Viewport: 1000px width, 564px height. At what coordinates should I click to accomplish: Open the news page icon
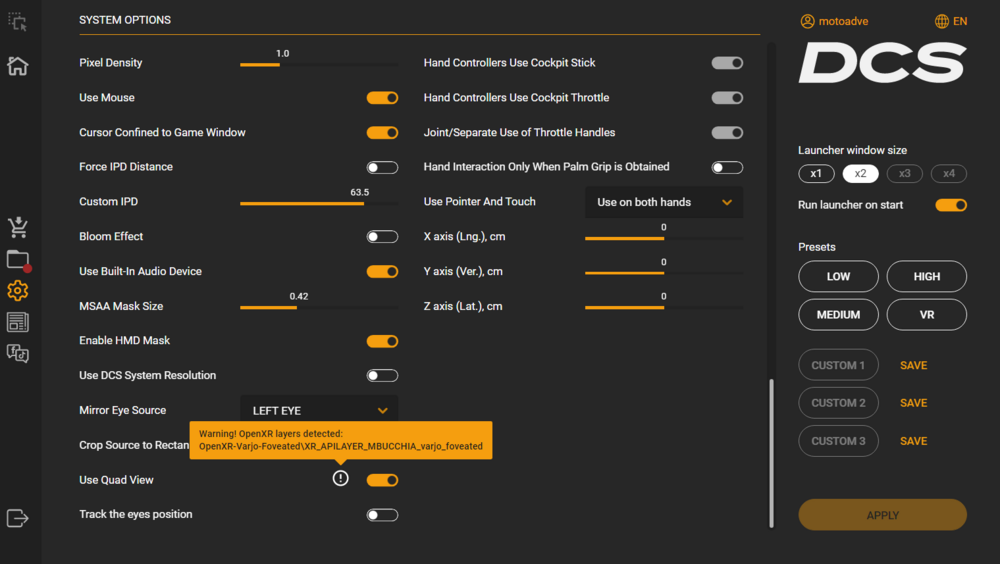click(17, 322)
